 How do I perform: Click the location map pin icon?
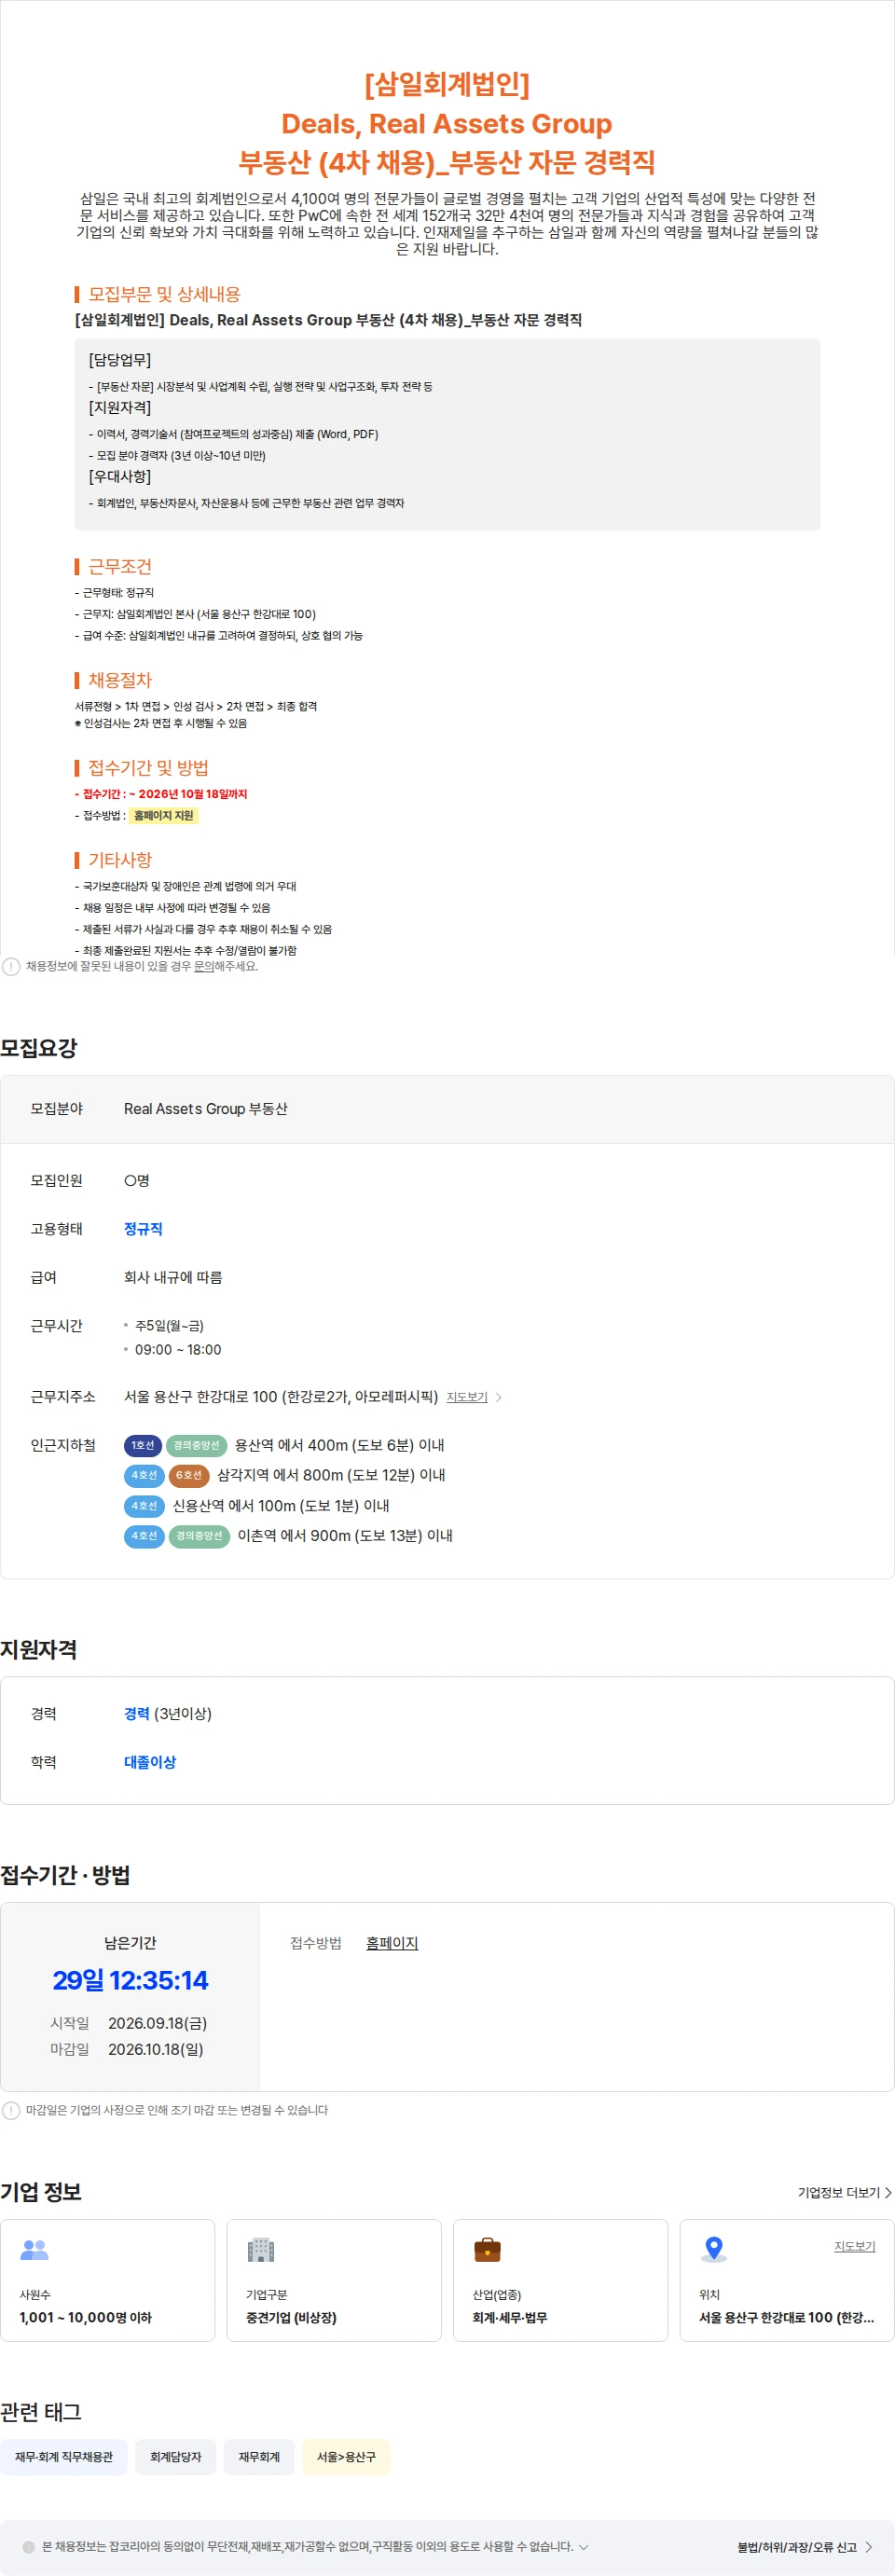tap(713, 2249)
